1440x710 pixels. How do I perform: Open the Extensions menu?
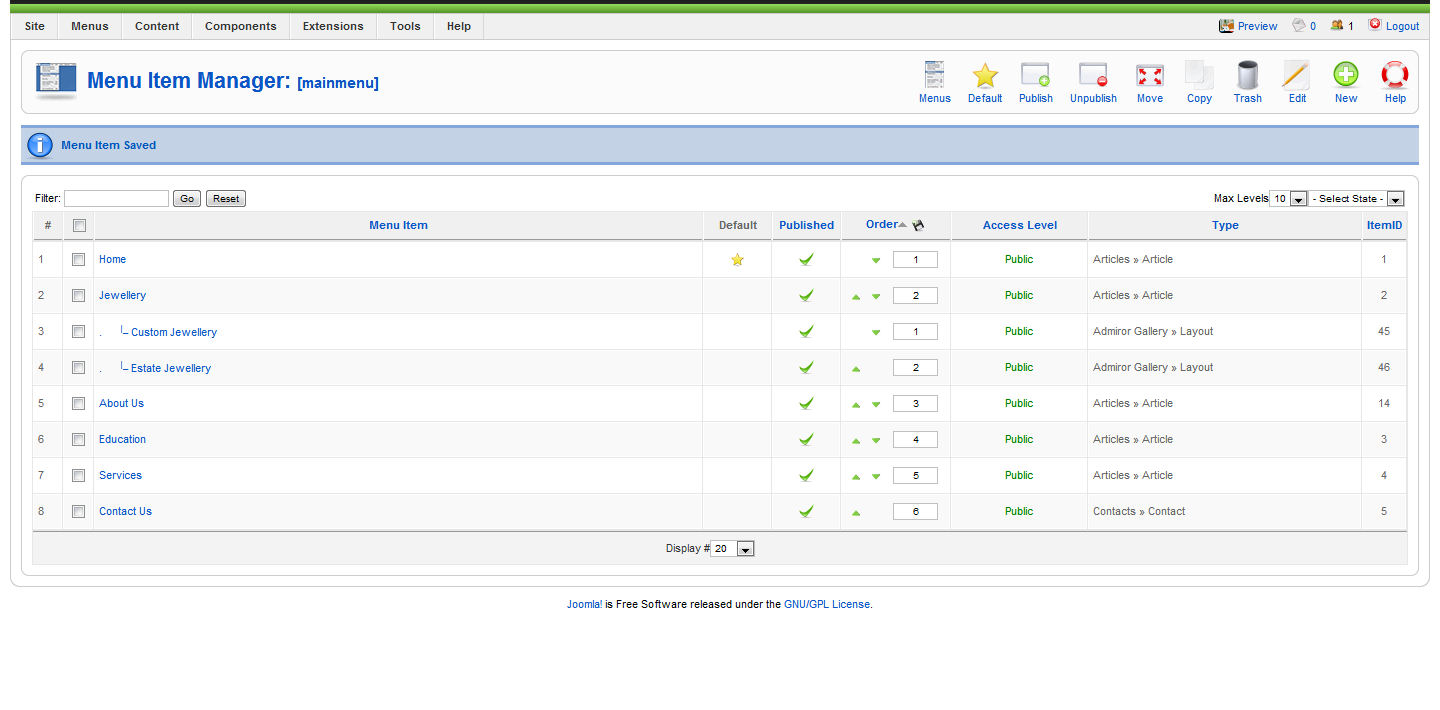(x=333, y=26)
